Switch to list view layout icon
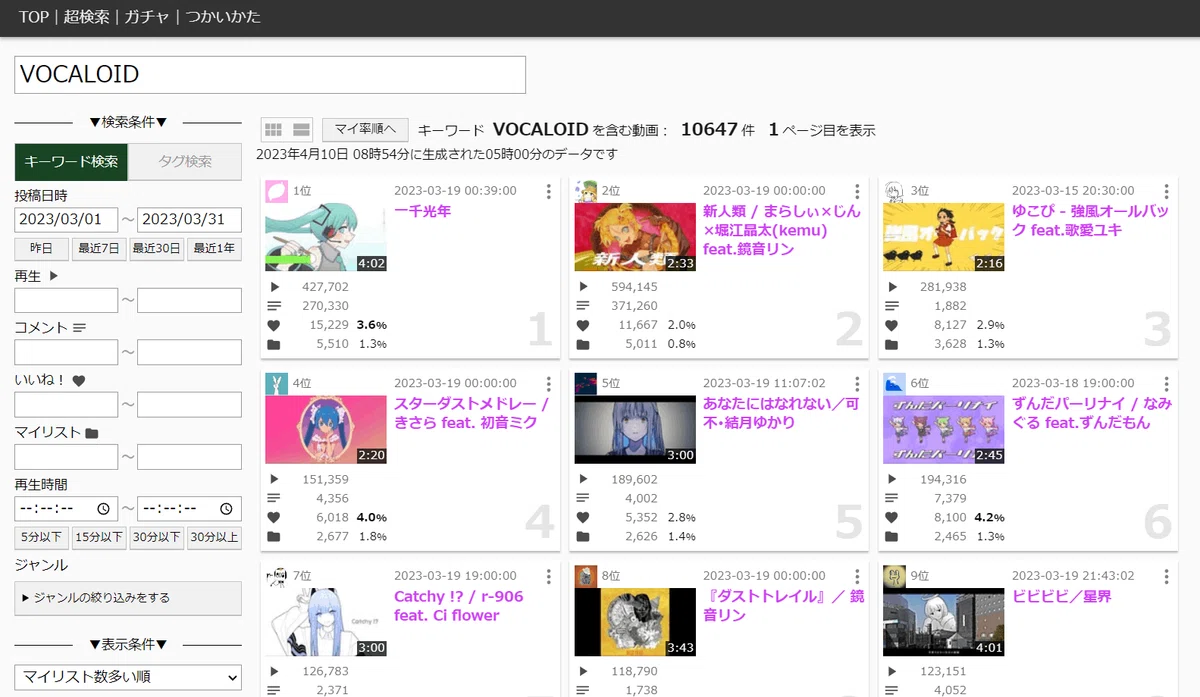 click(x=301, y=130)
